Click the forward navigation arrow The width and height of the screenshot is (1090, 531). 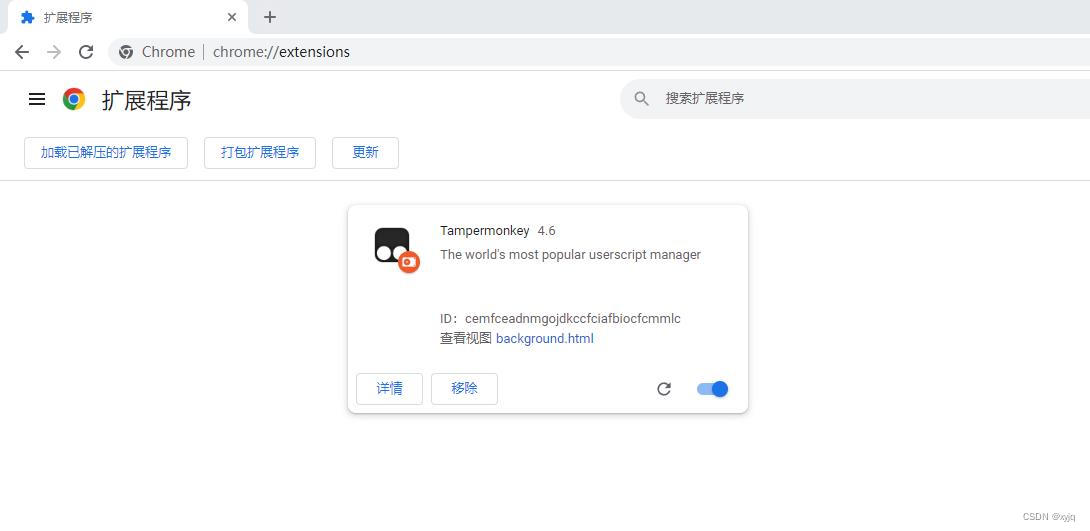(x=54, y=52)
